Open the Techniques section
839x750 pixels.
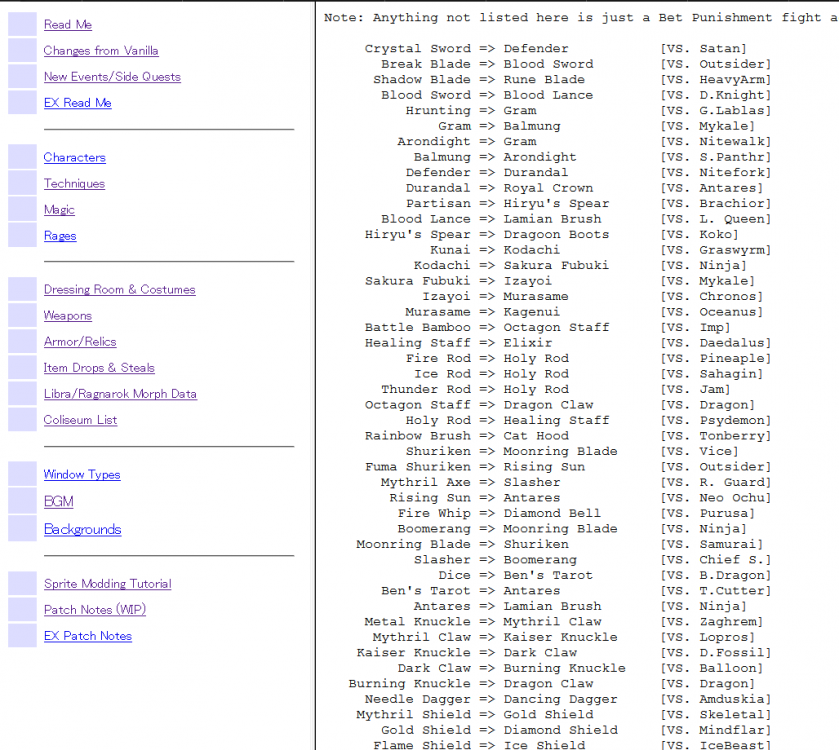[74, 183]
